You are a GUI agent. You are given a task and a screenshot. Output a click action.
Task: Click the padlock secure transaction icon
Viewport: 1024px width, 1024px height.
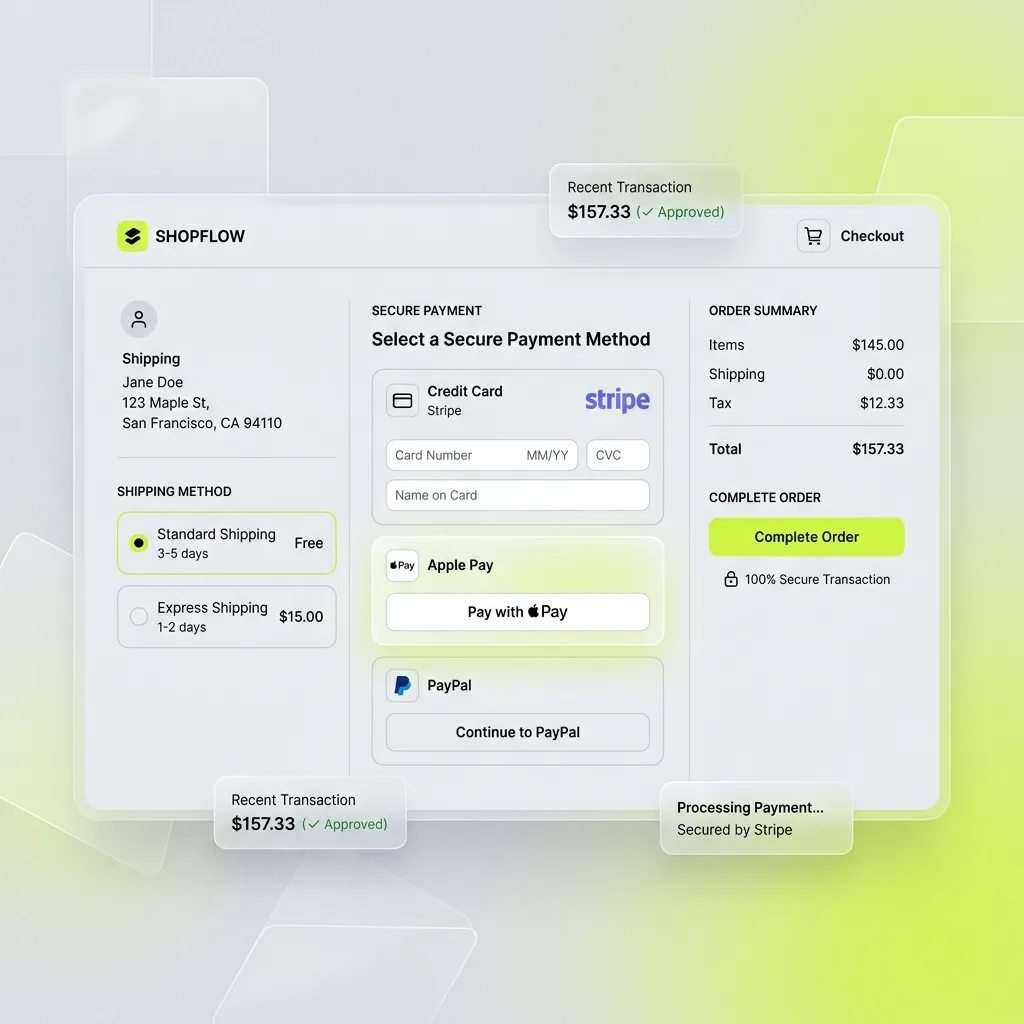point(731,579)
